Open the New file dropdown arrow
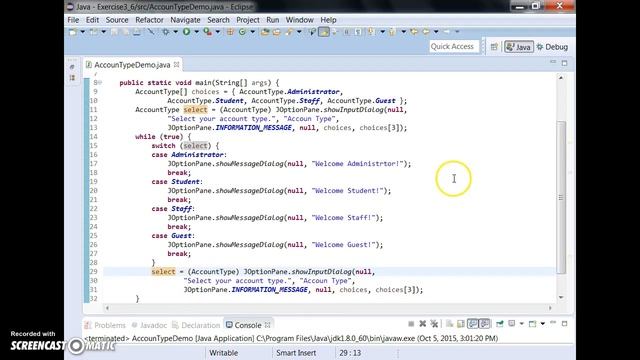 [82, 32]
